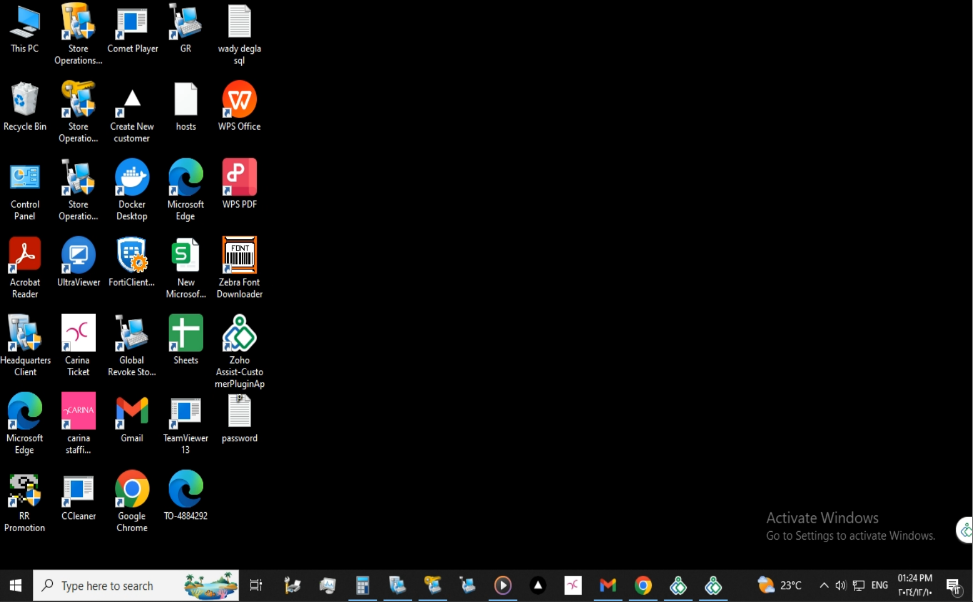973x602 pixels.
Task: Change input language via ENG indicator
Action: (879, 585)
